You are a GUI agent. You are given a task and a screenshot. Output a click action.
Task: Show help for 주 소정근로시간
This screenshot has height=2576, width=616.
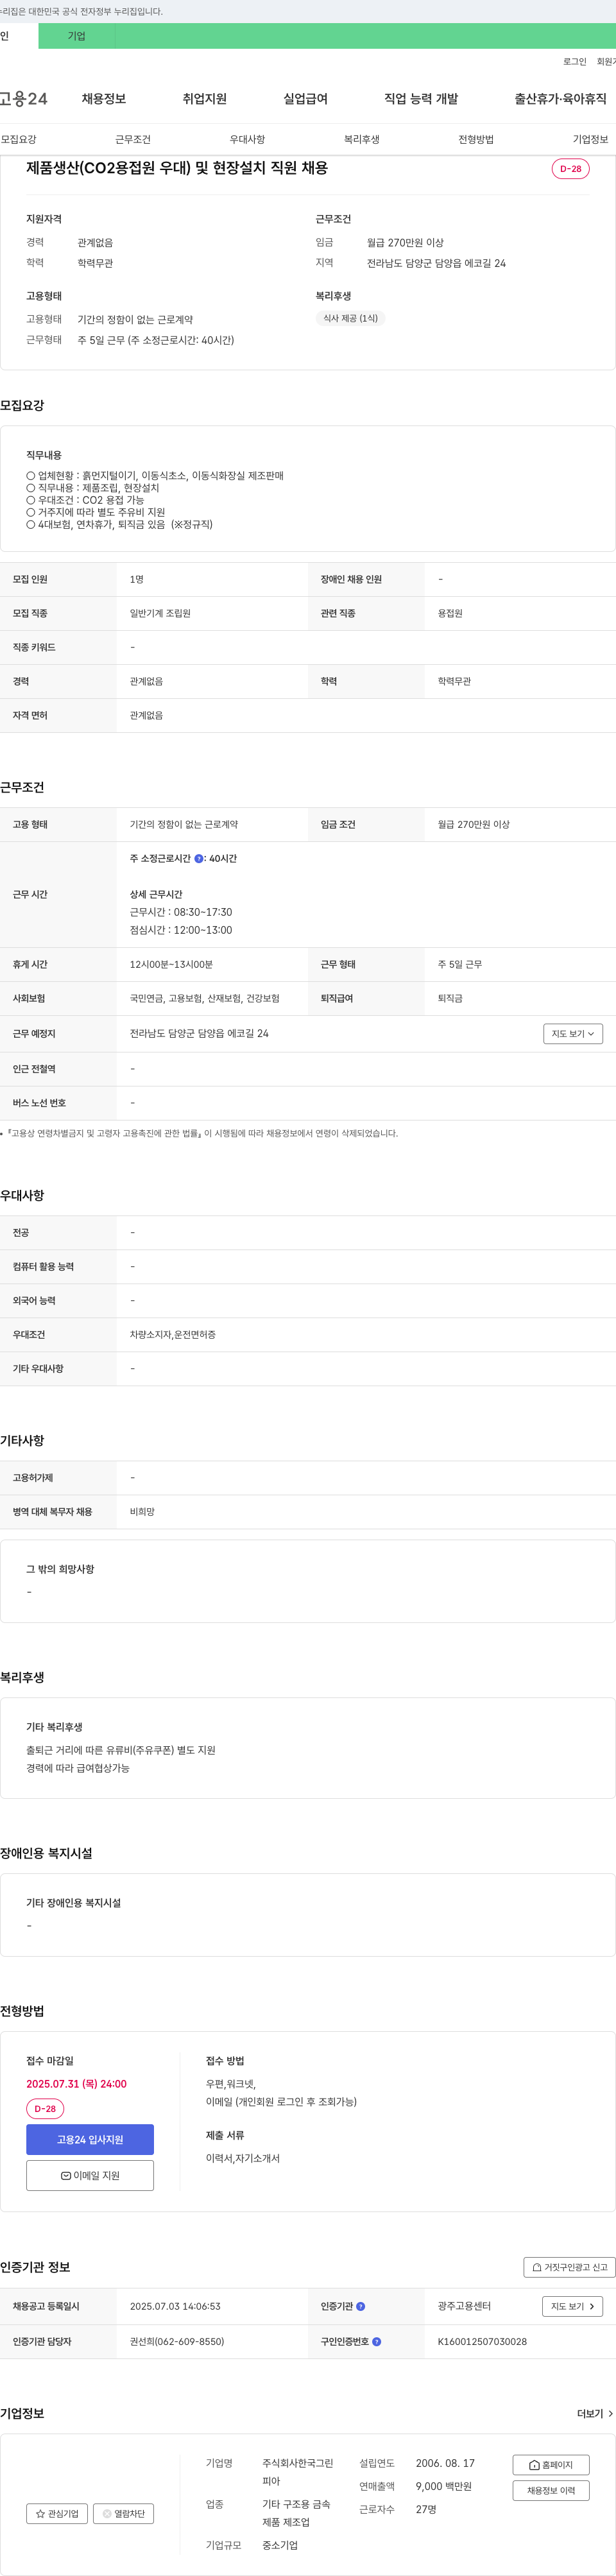(x=198, y=859)
